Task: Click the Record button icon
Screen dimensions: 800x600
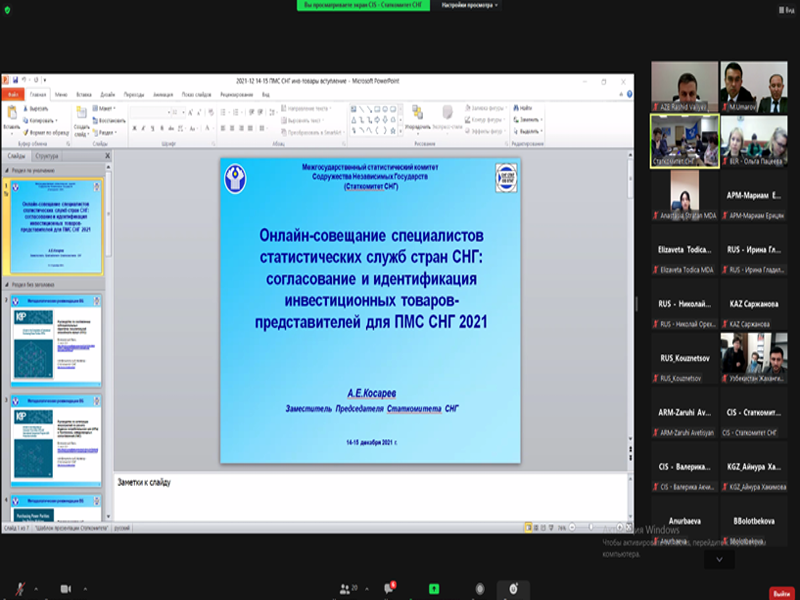Action: click(480, 588)
